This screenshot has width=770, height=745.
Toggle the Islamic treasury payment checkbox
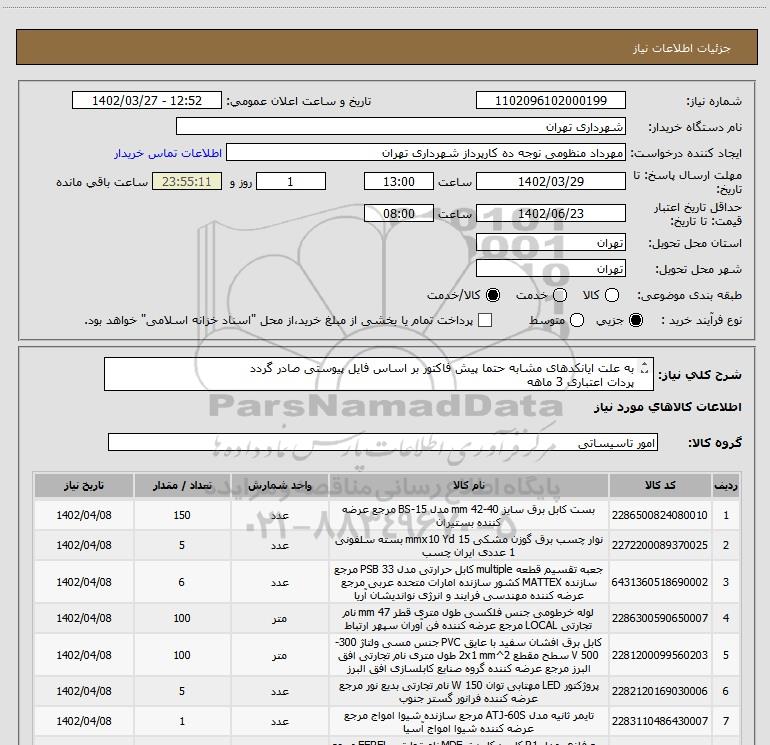click(x=485, y=321)
